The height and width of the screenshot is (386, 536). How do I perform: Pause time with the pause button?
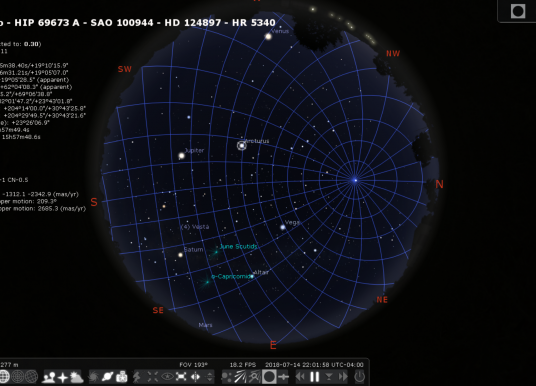[x=314, y=377]
